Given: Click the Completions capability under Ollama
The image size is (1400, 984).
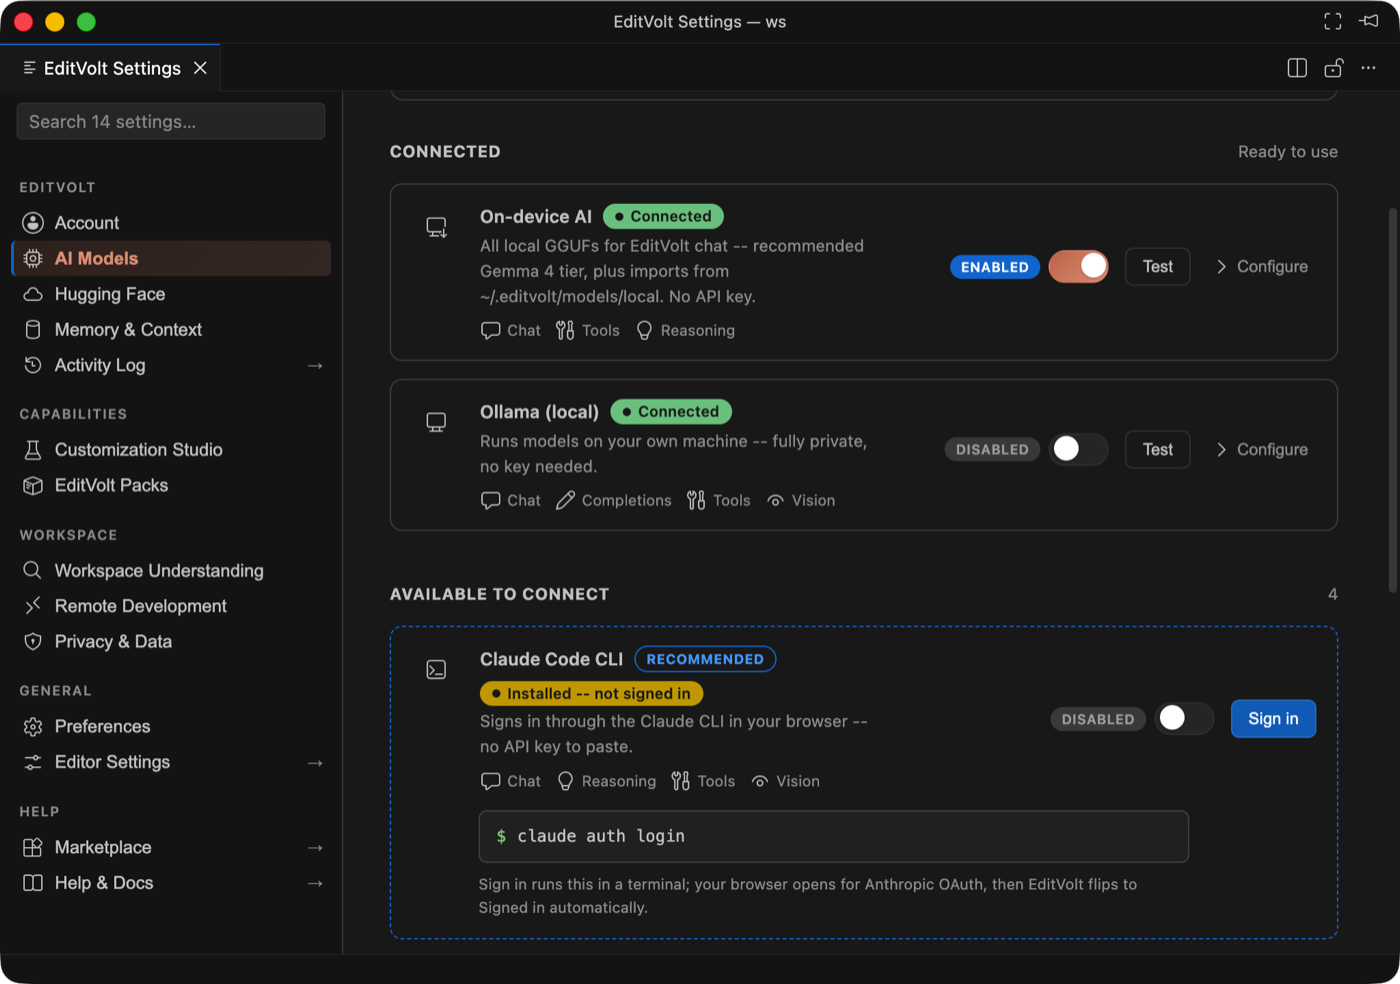Looking at the screenshot, I should [614, 501].
